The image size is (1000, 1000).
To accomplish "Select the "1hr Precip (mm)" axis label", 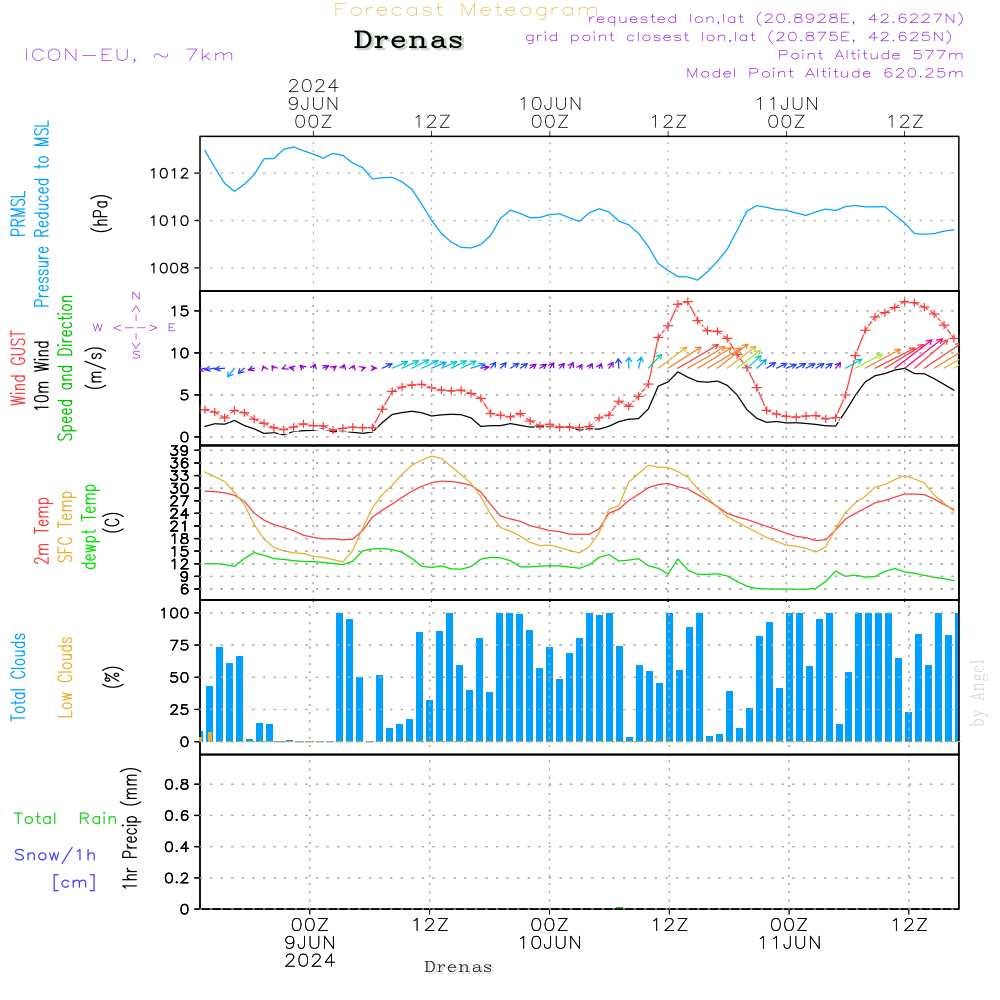I will pyautogui.click(x=131, y=828).
